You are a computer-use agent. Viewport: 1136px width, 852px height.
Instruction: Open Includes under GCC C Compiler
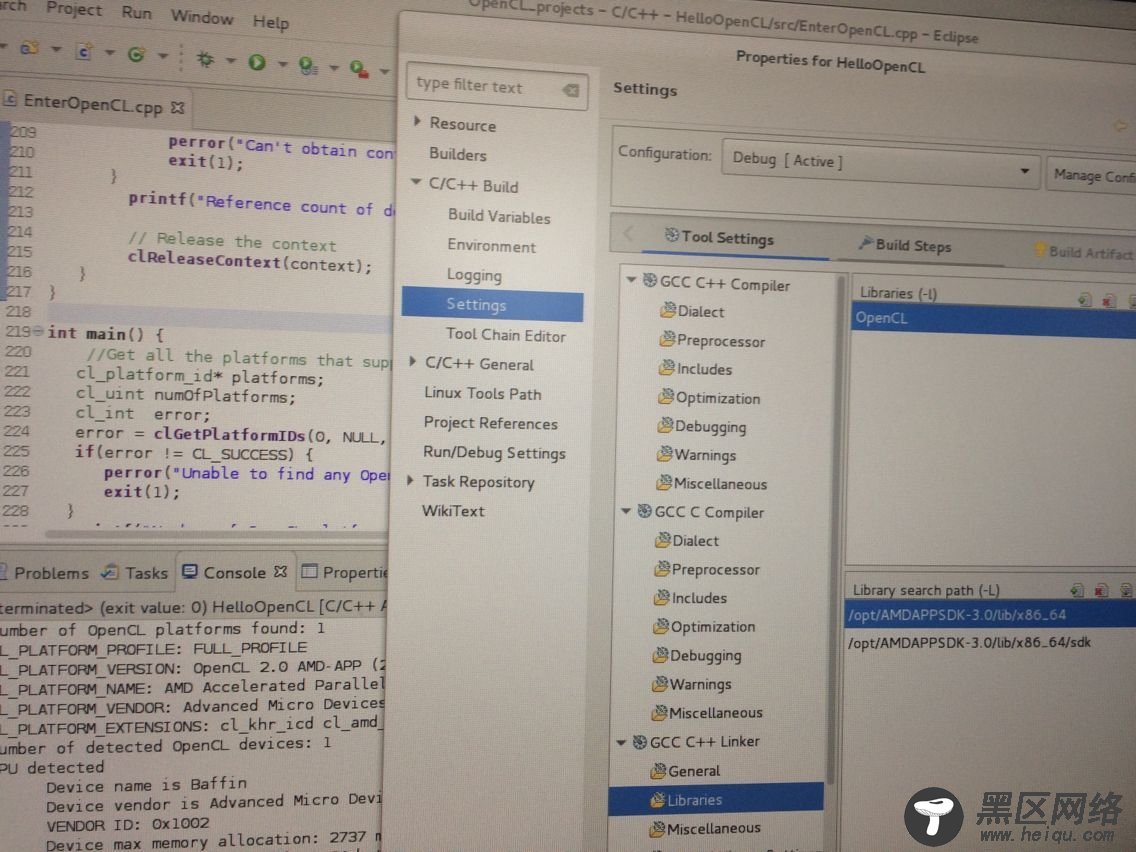click(690, 598)
